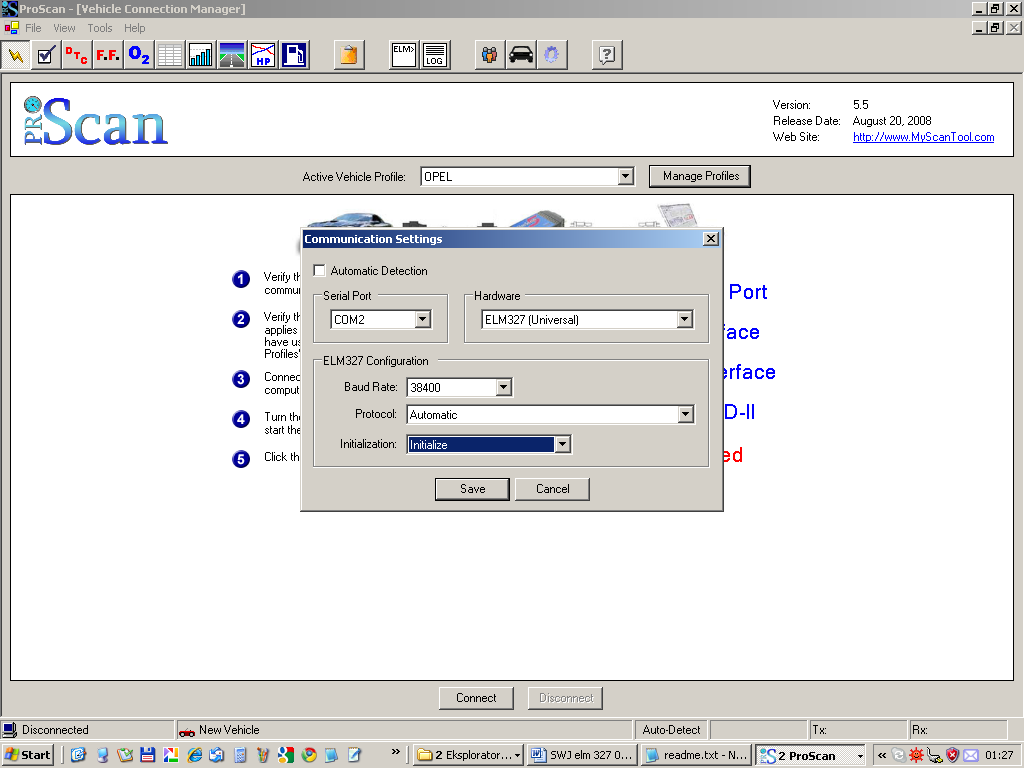1024x768 pixels.
Task: Expand hidden quick launch icons chevron
Action: pos(395,752)
